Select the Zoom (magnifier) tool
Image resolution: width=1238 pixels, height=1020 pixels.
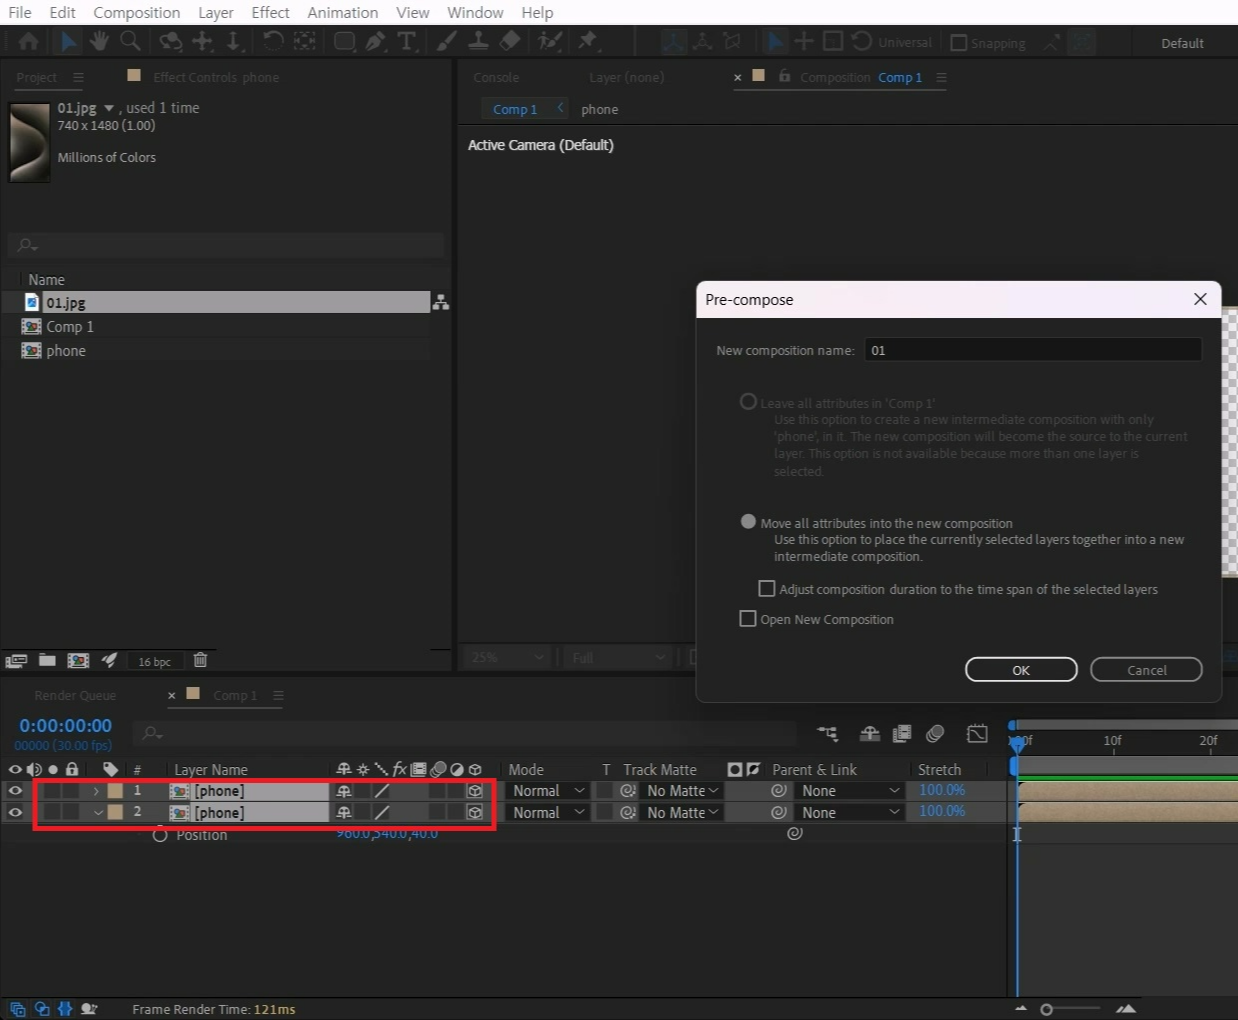click(x=130, y=41)
